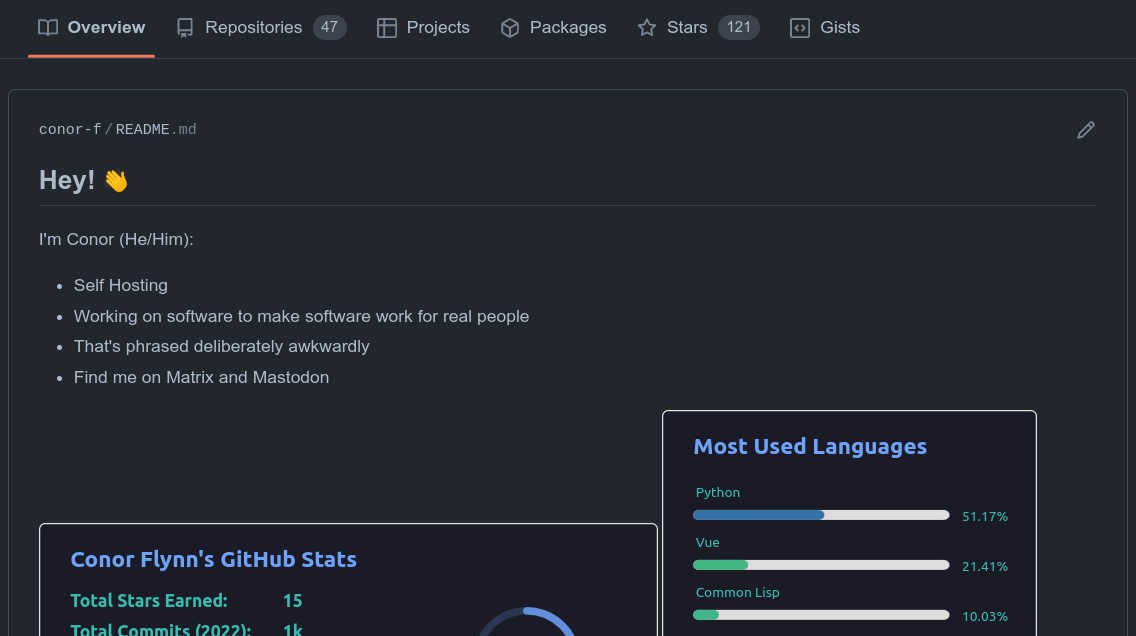Screen dimensions: 1136x636
Task: Click the waving hand emoji
Action: coord(116,180)
